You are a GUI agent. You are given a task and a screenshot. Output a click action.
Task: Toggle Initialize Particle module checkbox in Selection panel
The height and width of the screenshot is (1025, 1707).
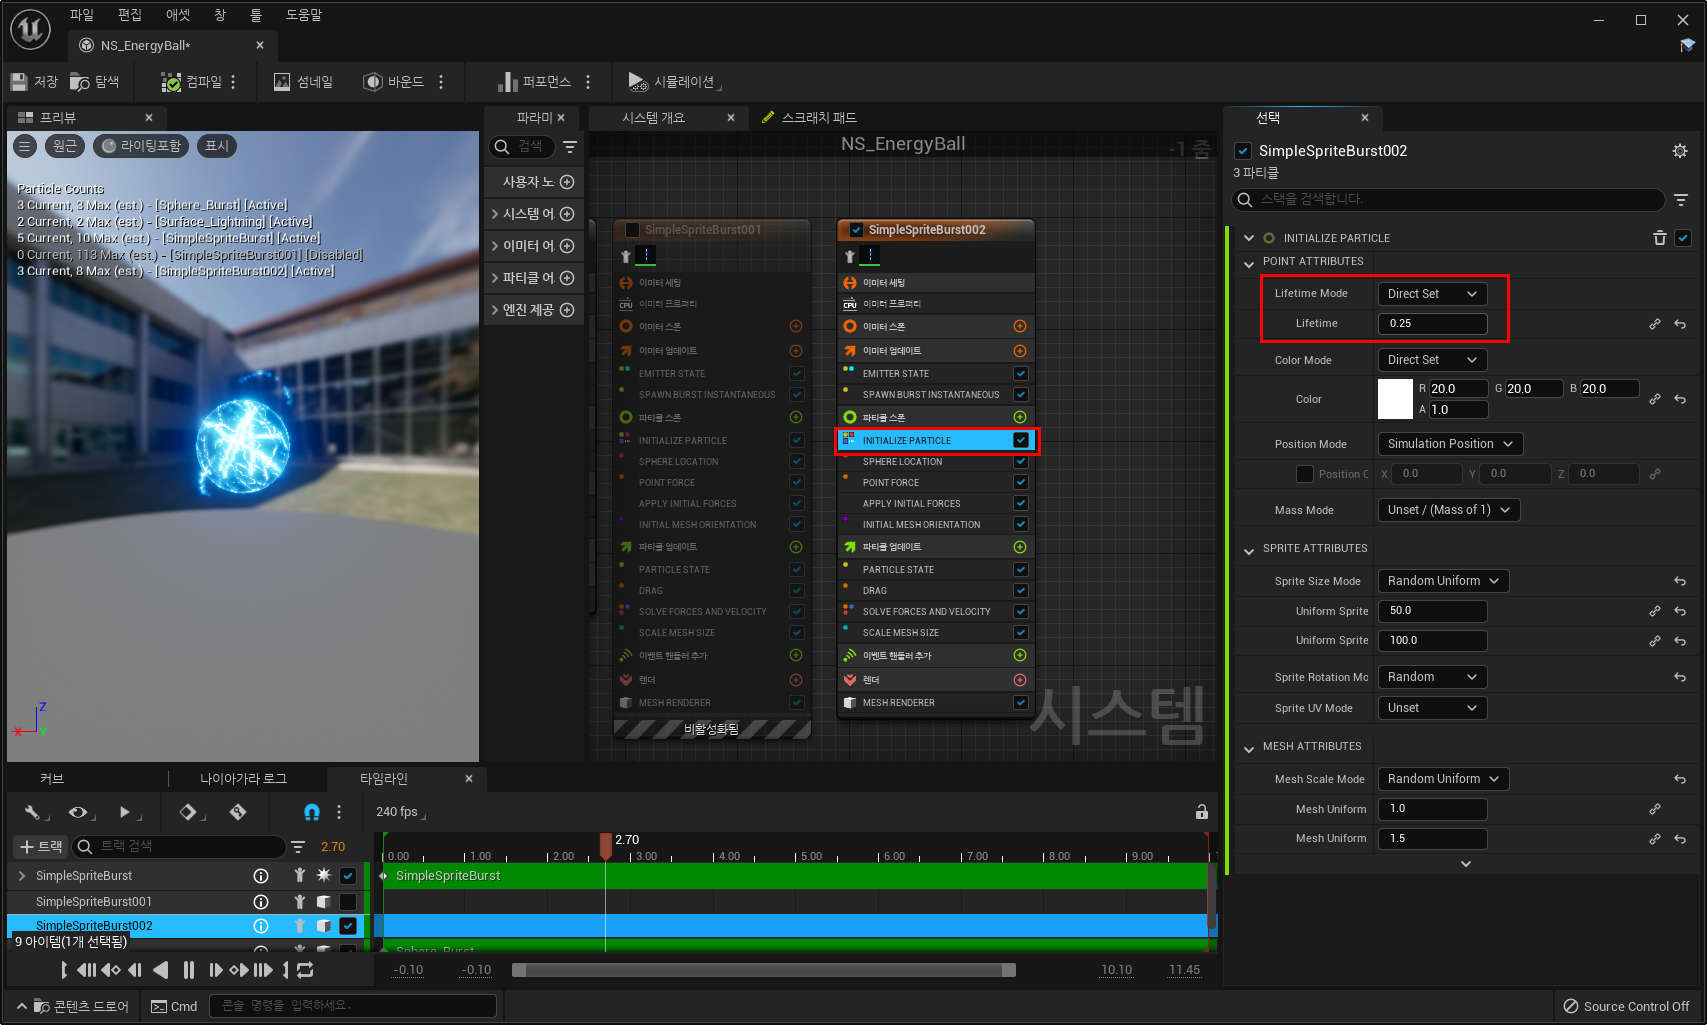[1683, 238]
